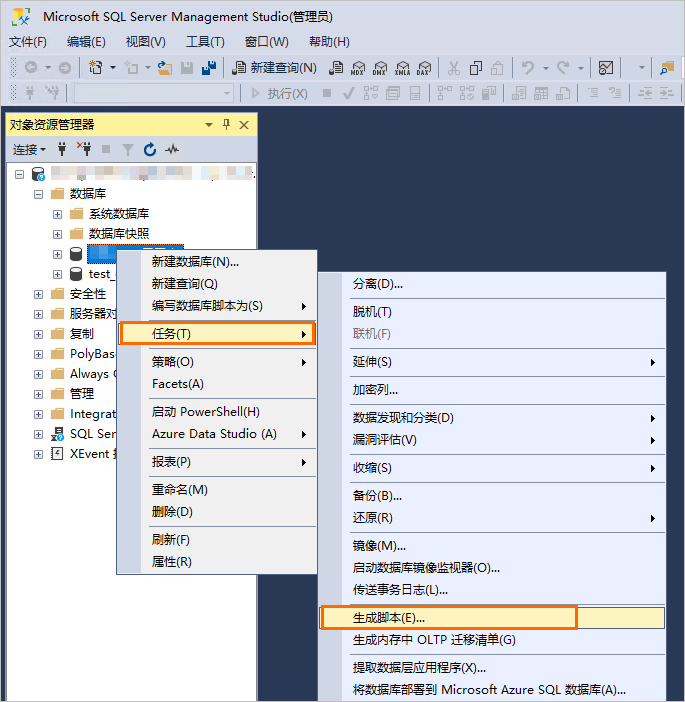Viewport: 685px width, 702px height.
Task: Click the New Query (新建查询) button
Action: point(274,68)
